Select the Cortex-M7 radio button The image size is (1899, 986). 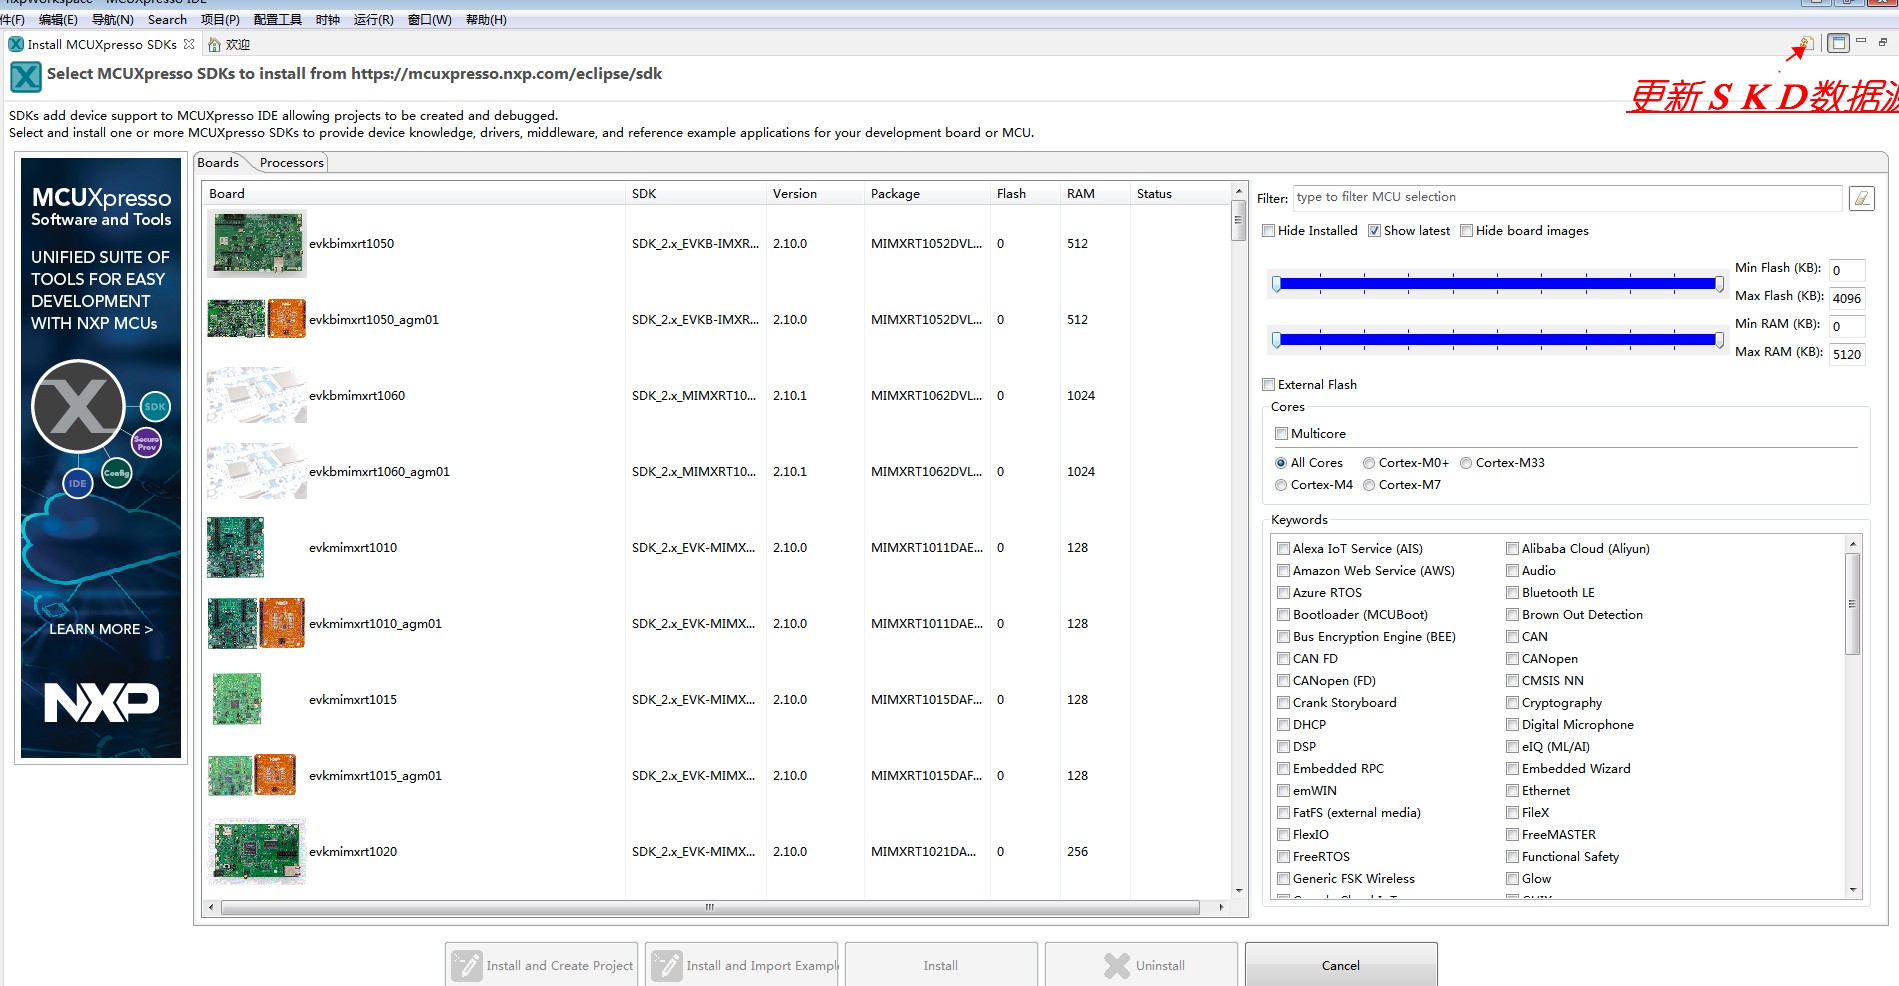click(1369, 485)
